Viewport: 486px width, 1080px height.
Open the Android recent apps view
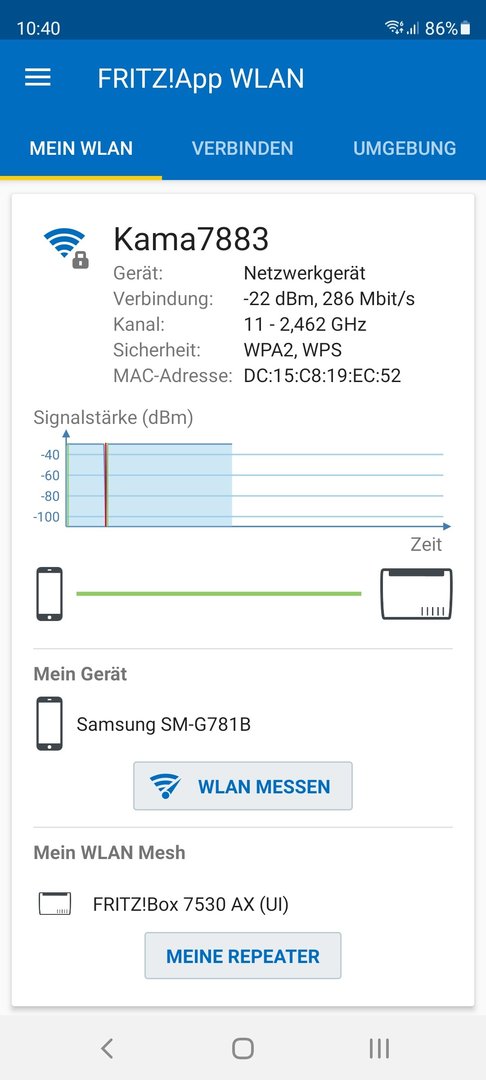(379, 1048)
